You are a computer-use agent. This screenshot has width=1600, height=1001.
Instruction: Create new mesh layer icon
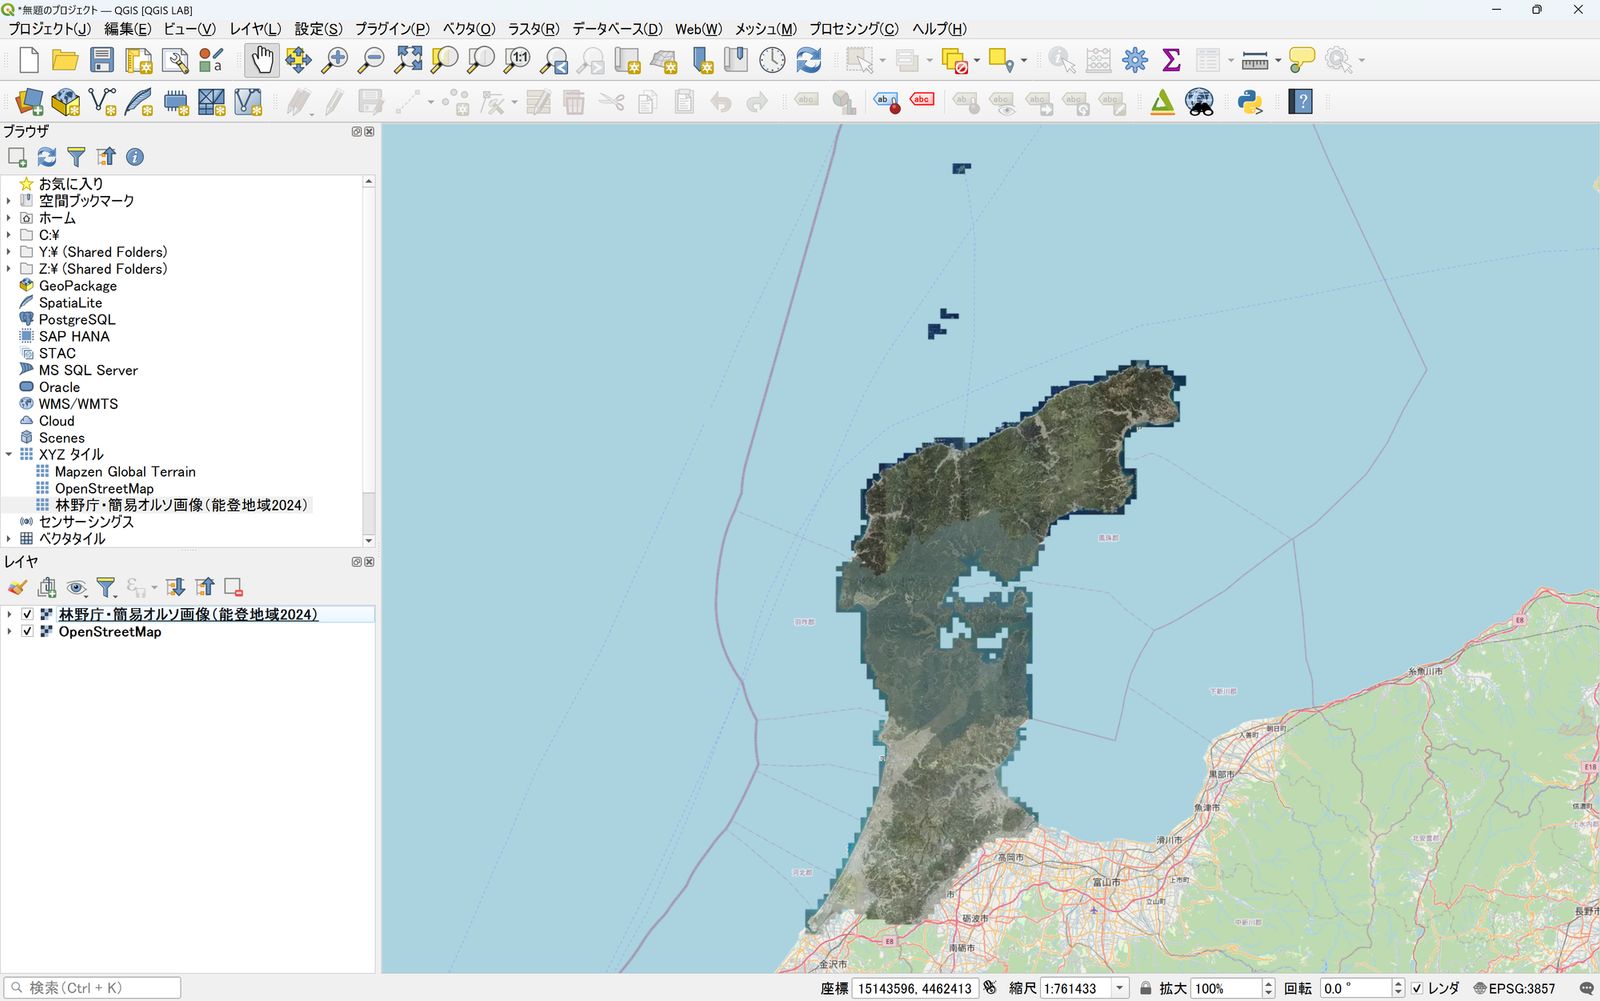tap(248, 102)
